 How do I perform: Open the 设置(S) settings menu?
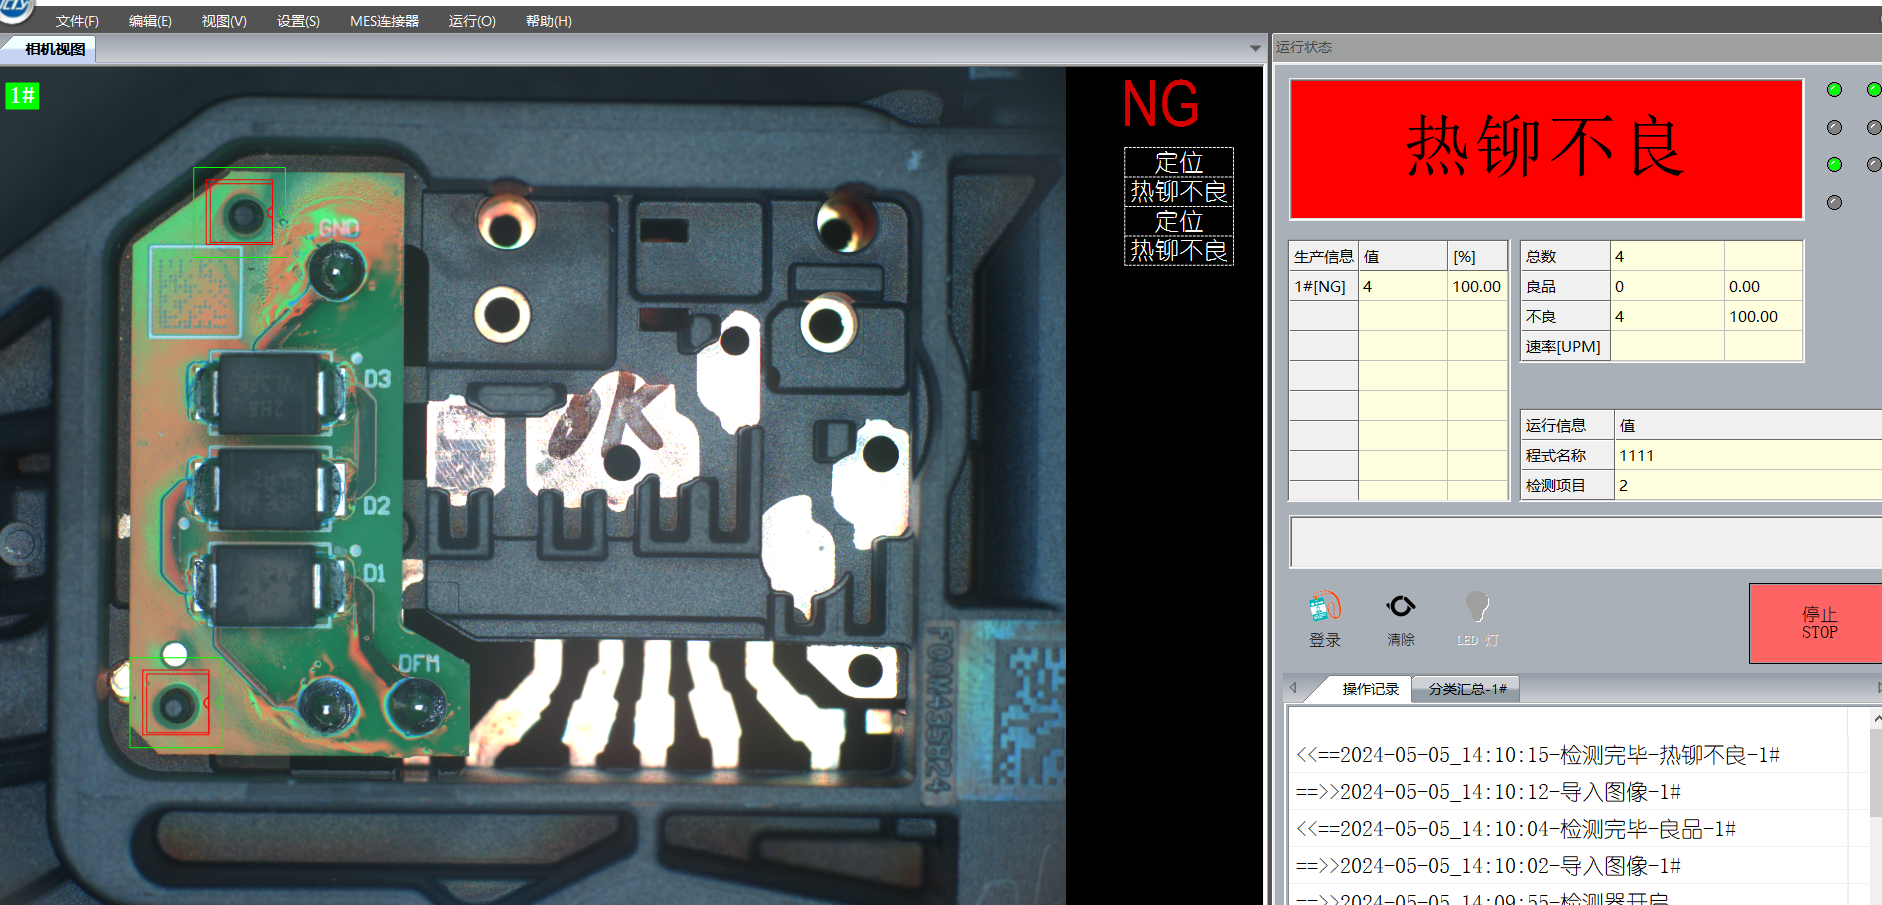(298, 21)
